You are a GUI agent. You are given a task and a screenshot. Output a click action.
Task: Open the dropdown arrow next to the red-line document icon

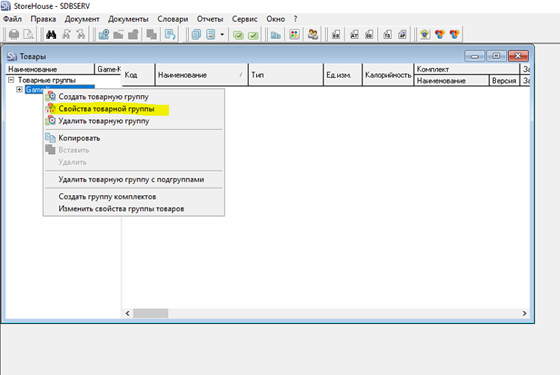222,34
